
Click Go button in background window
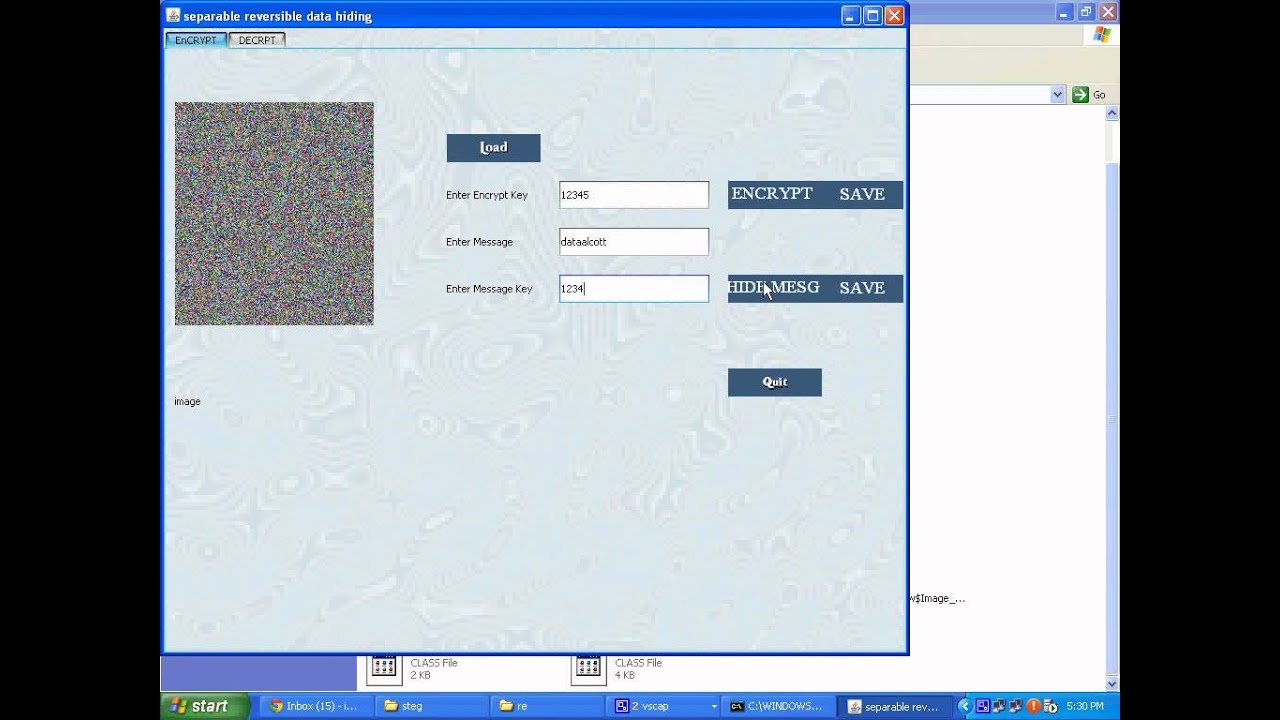point(1089,95)
